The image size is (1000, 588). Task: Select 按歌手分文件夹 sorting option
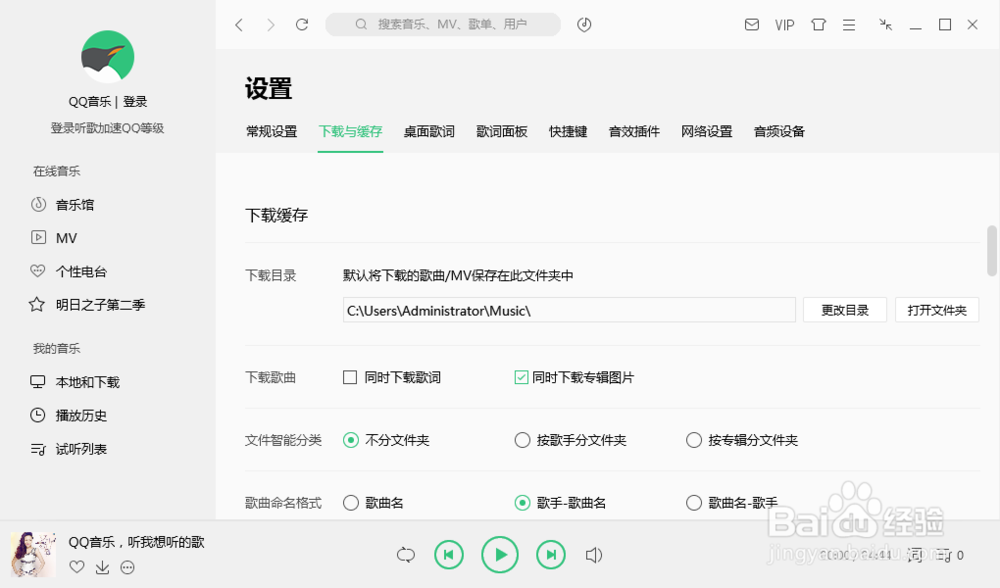click(x=522, y=440)
